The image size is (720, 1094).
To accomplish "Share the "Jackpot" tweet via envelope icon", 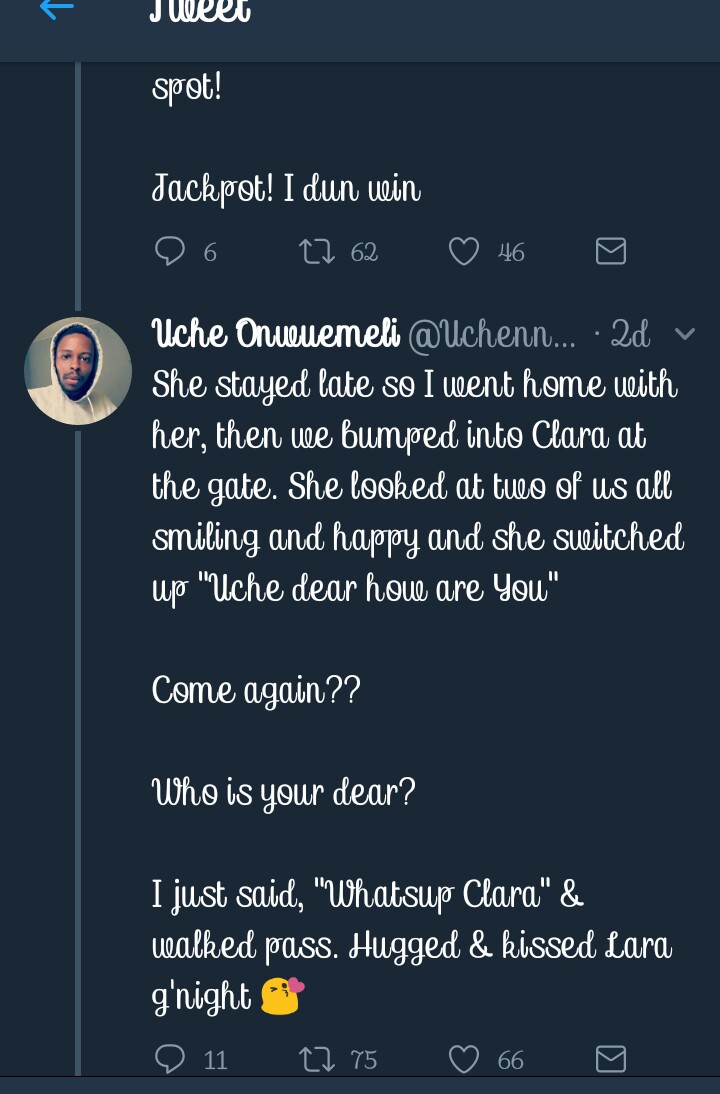I will click(x=610, y=251).
